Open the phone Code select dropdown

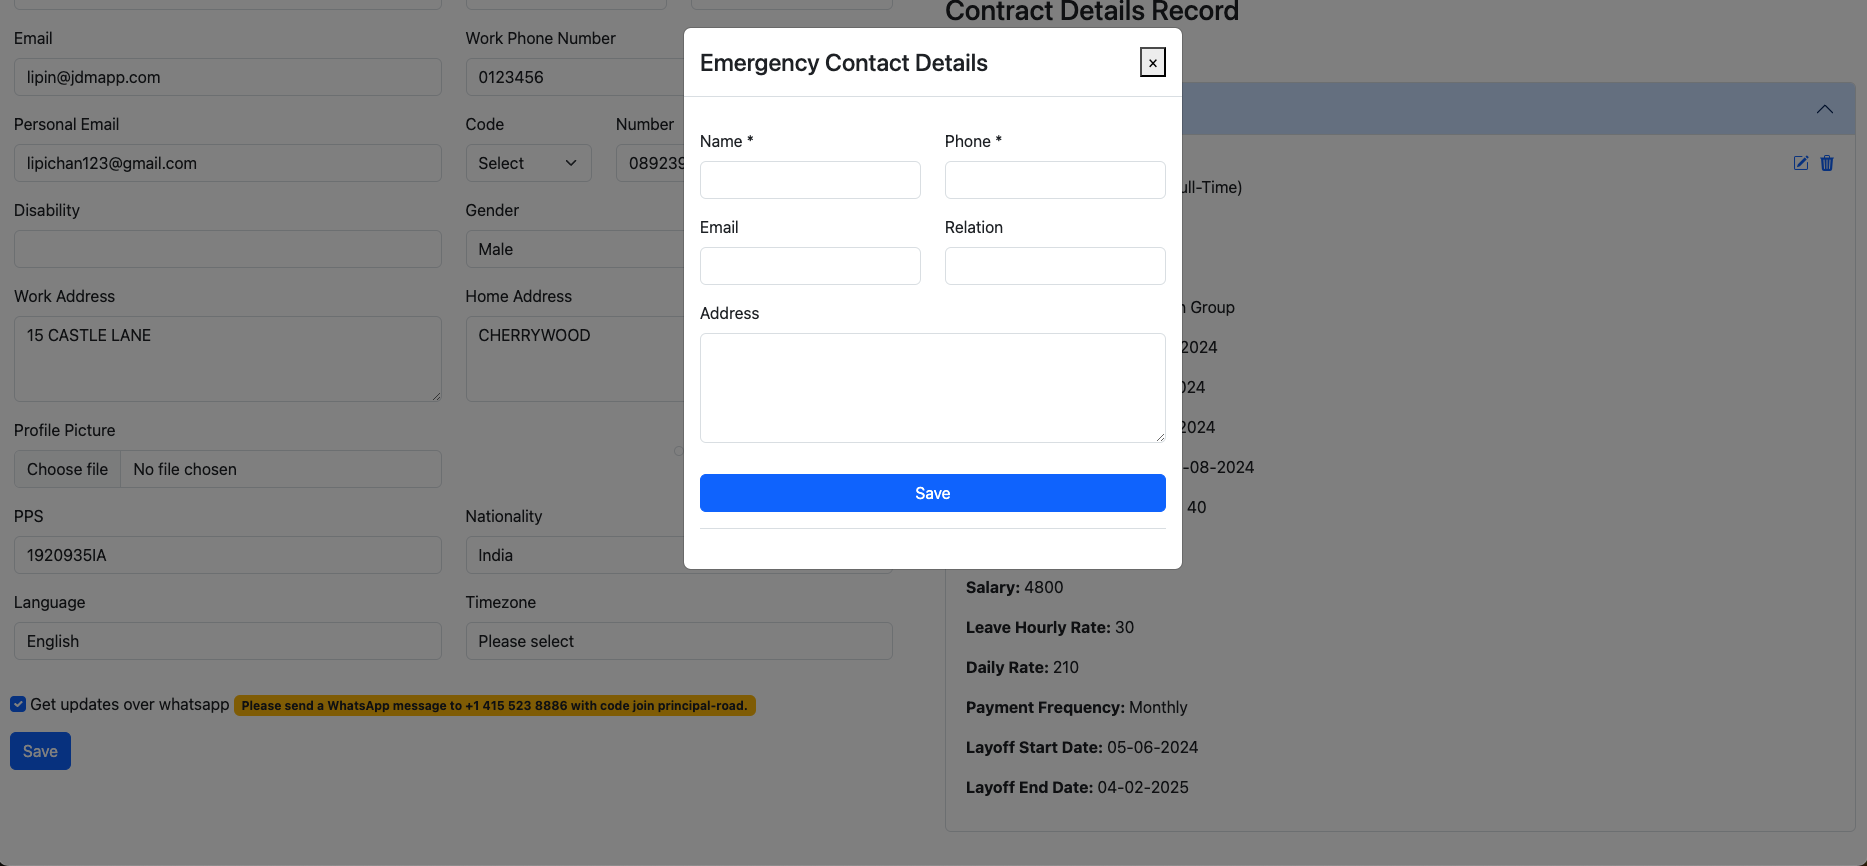tap(528, 163)
